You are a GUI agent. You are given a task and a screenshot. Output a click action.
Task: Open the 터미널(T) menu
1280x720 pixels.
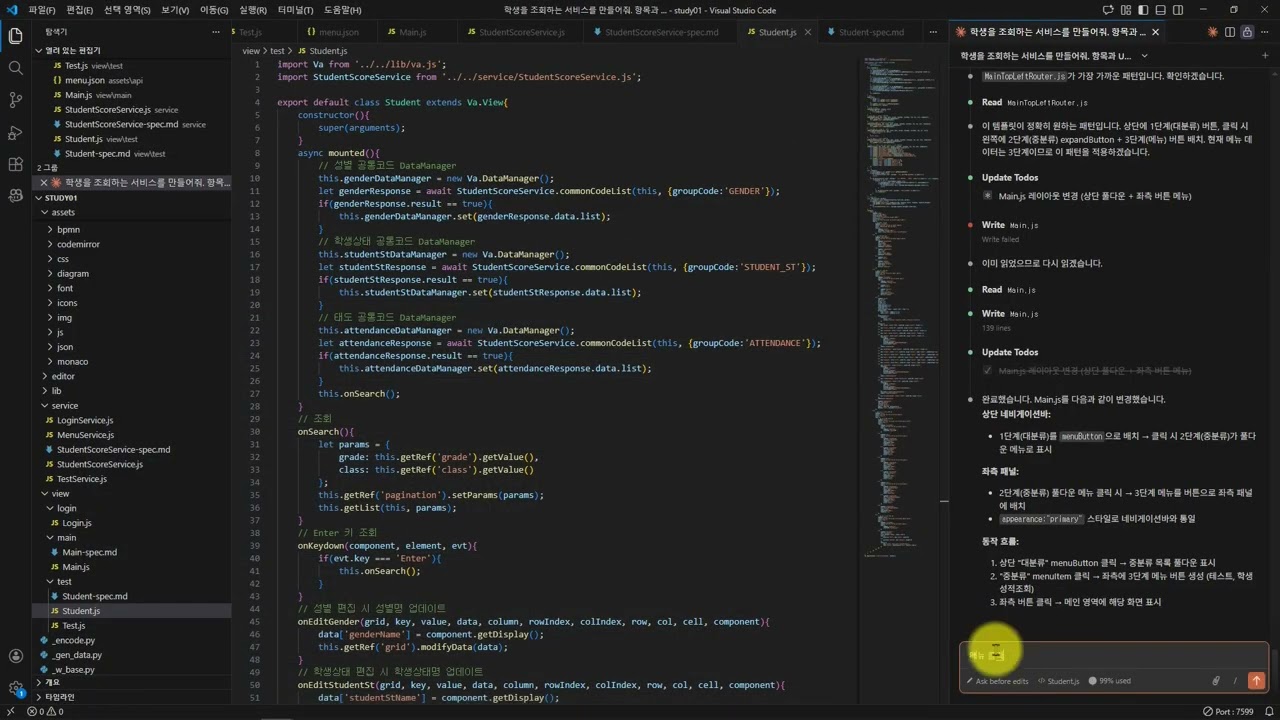pyautogui.click(x=295, y=10)
